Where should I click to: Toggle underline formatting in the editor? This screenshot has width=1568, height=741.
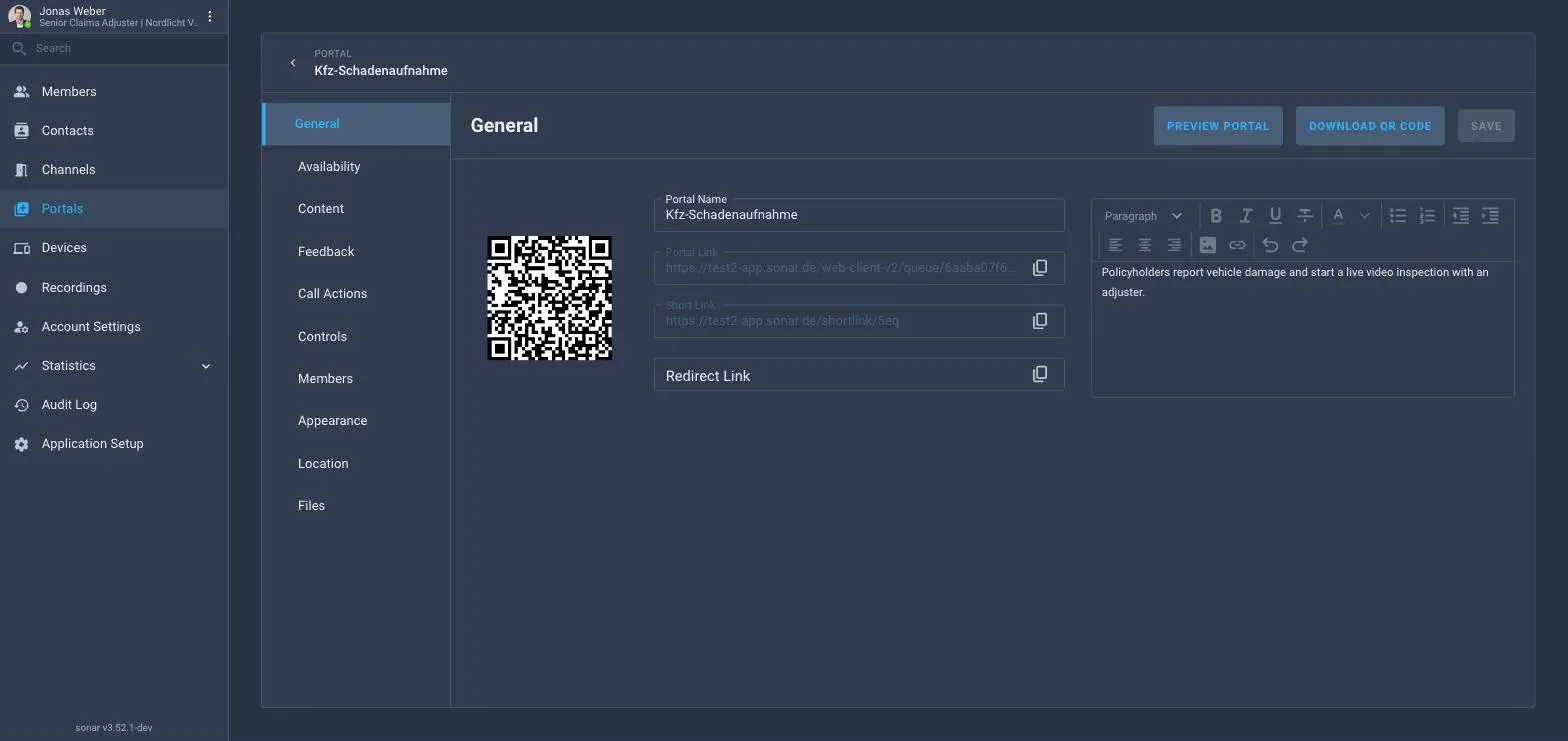click(1275, 215)
